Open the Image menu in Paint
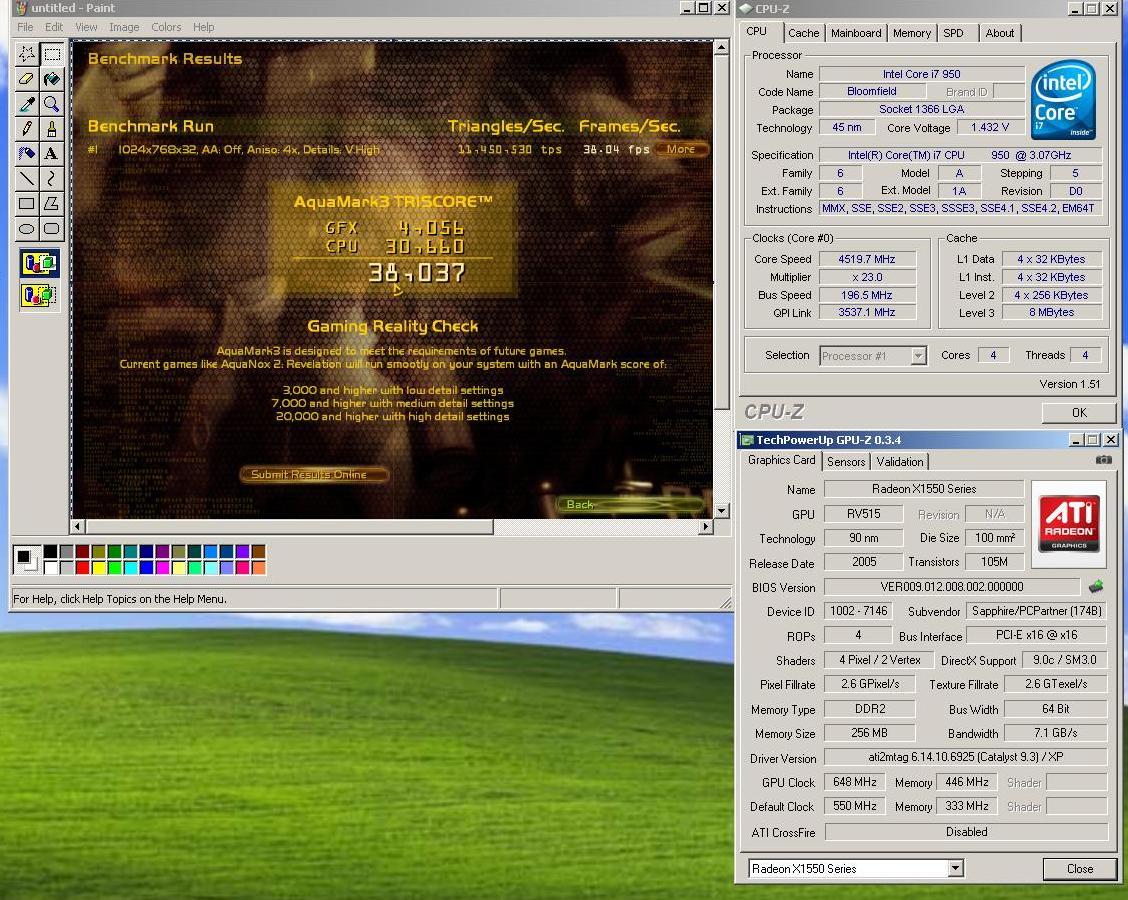 (x=124, y=27)
